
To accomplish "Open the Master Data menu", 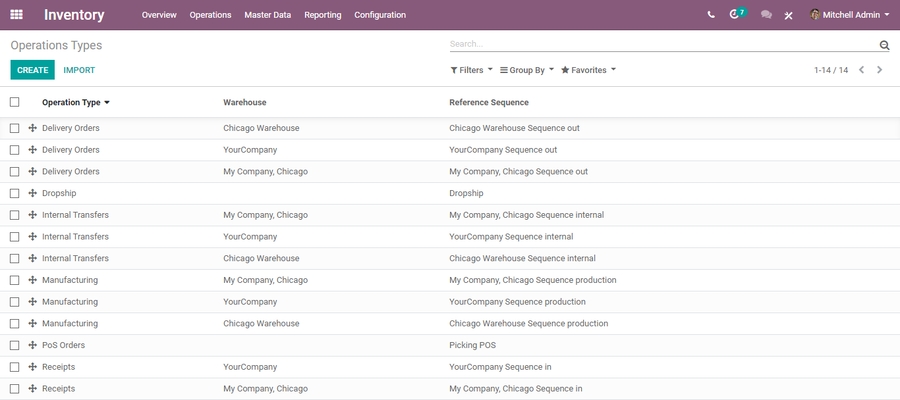I will pyautogui.click(x=268, y=15).
